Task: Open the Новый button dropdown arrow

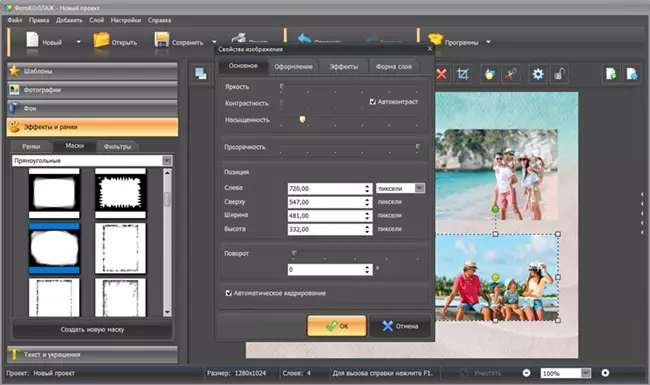Action: point(78,42)
